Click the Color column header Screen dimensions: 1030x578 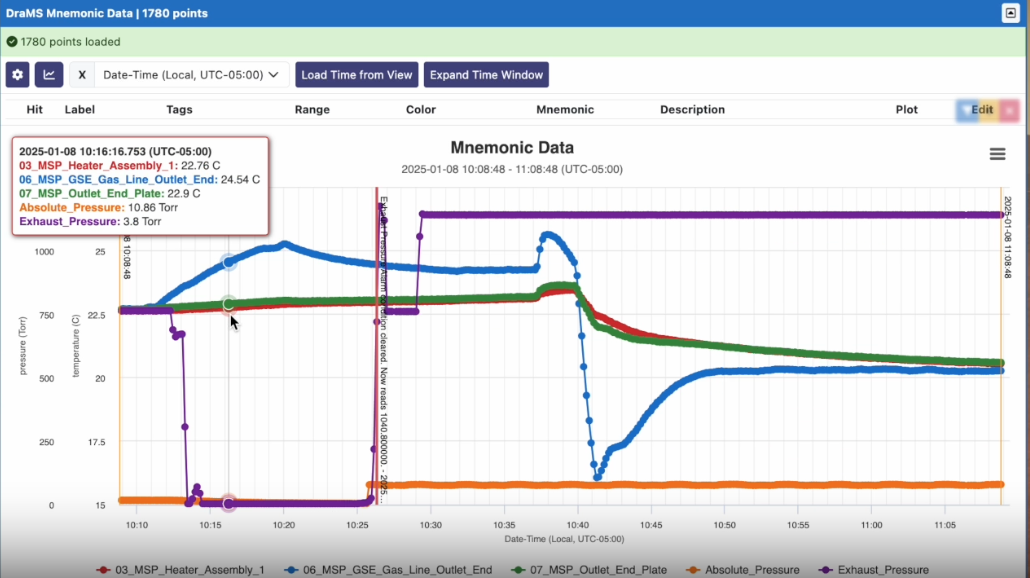click(x=421, y=110)
